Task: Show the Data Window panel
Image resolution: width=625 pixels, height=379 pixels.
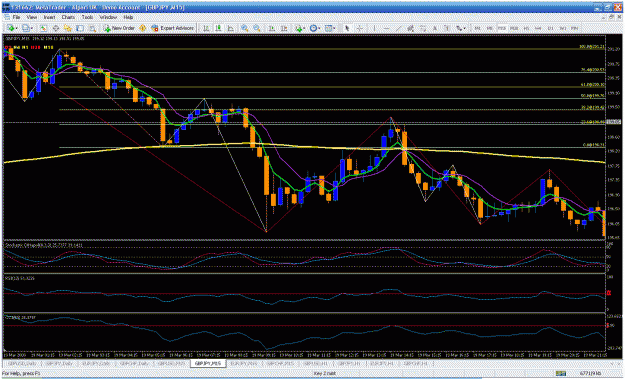Action: [x=56, y=28]
